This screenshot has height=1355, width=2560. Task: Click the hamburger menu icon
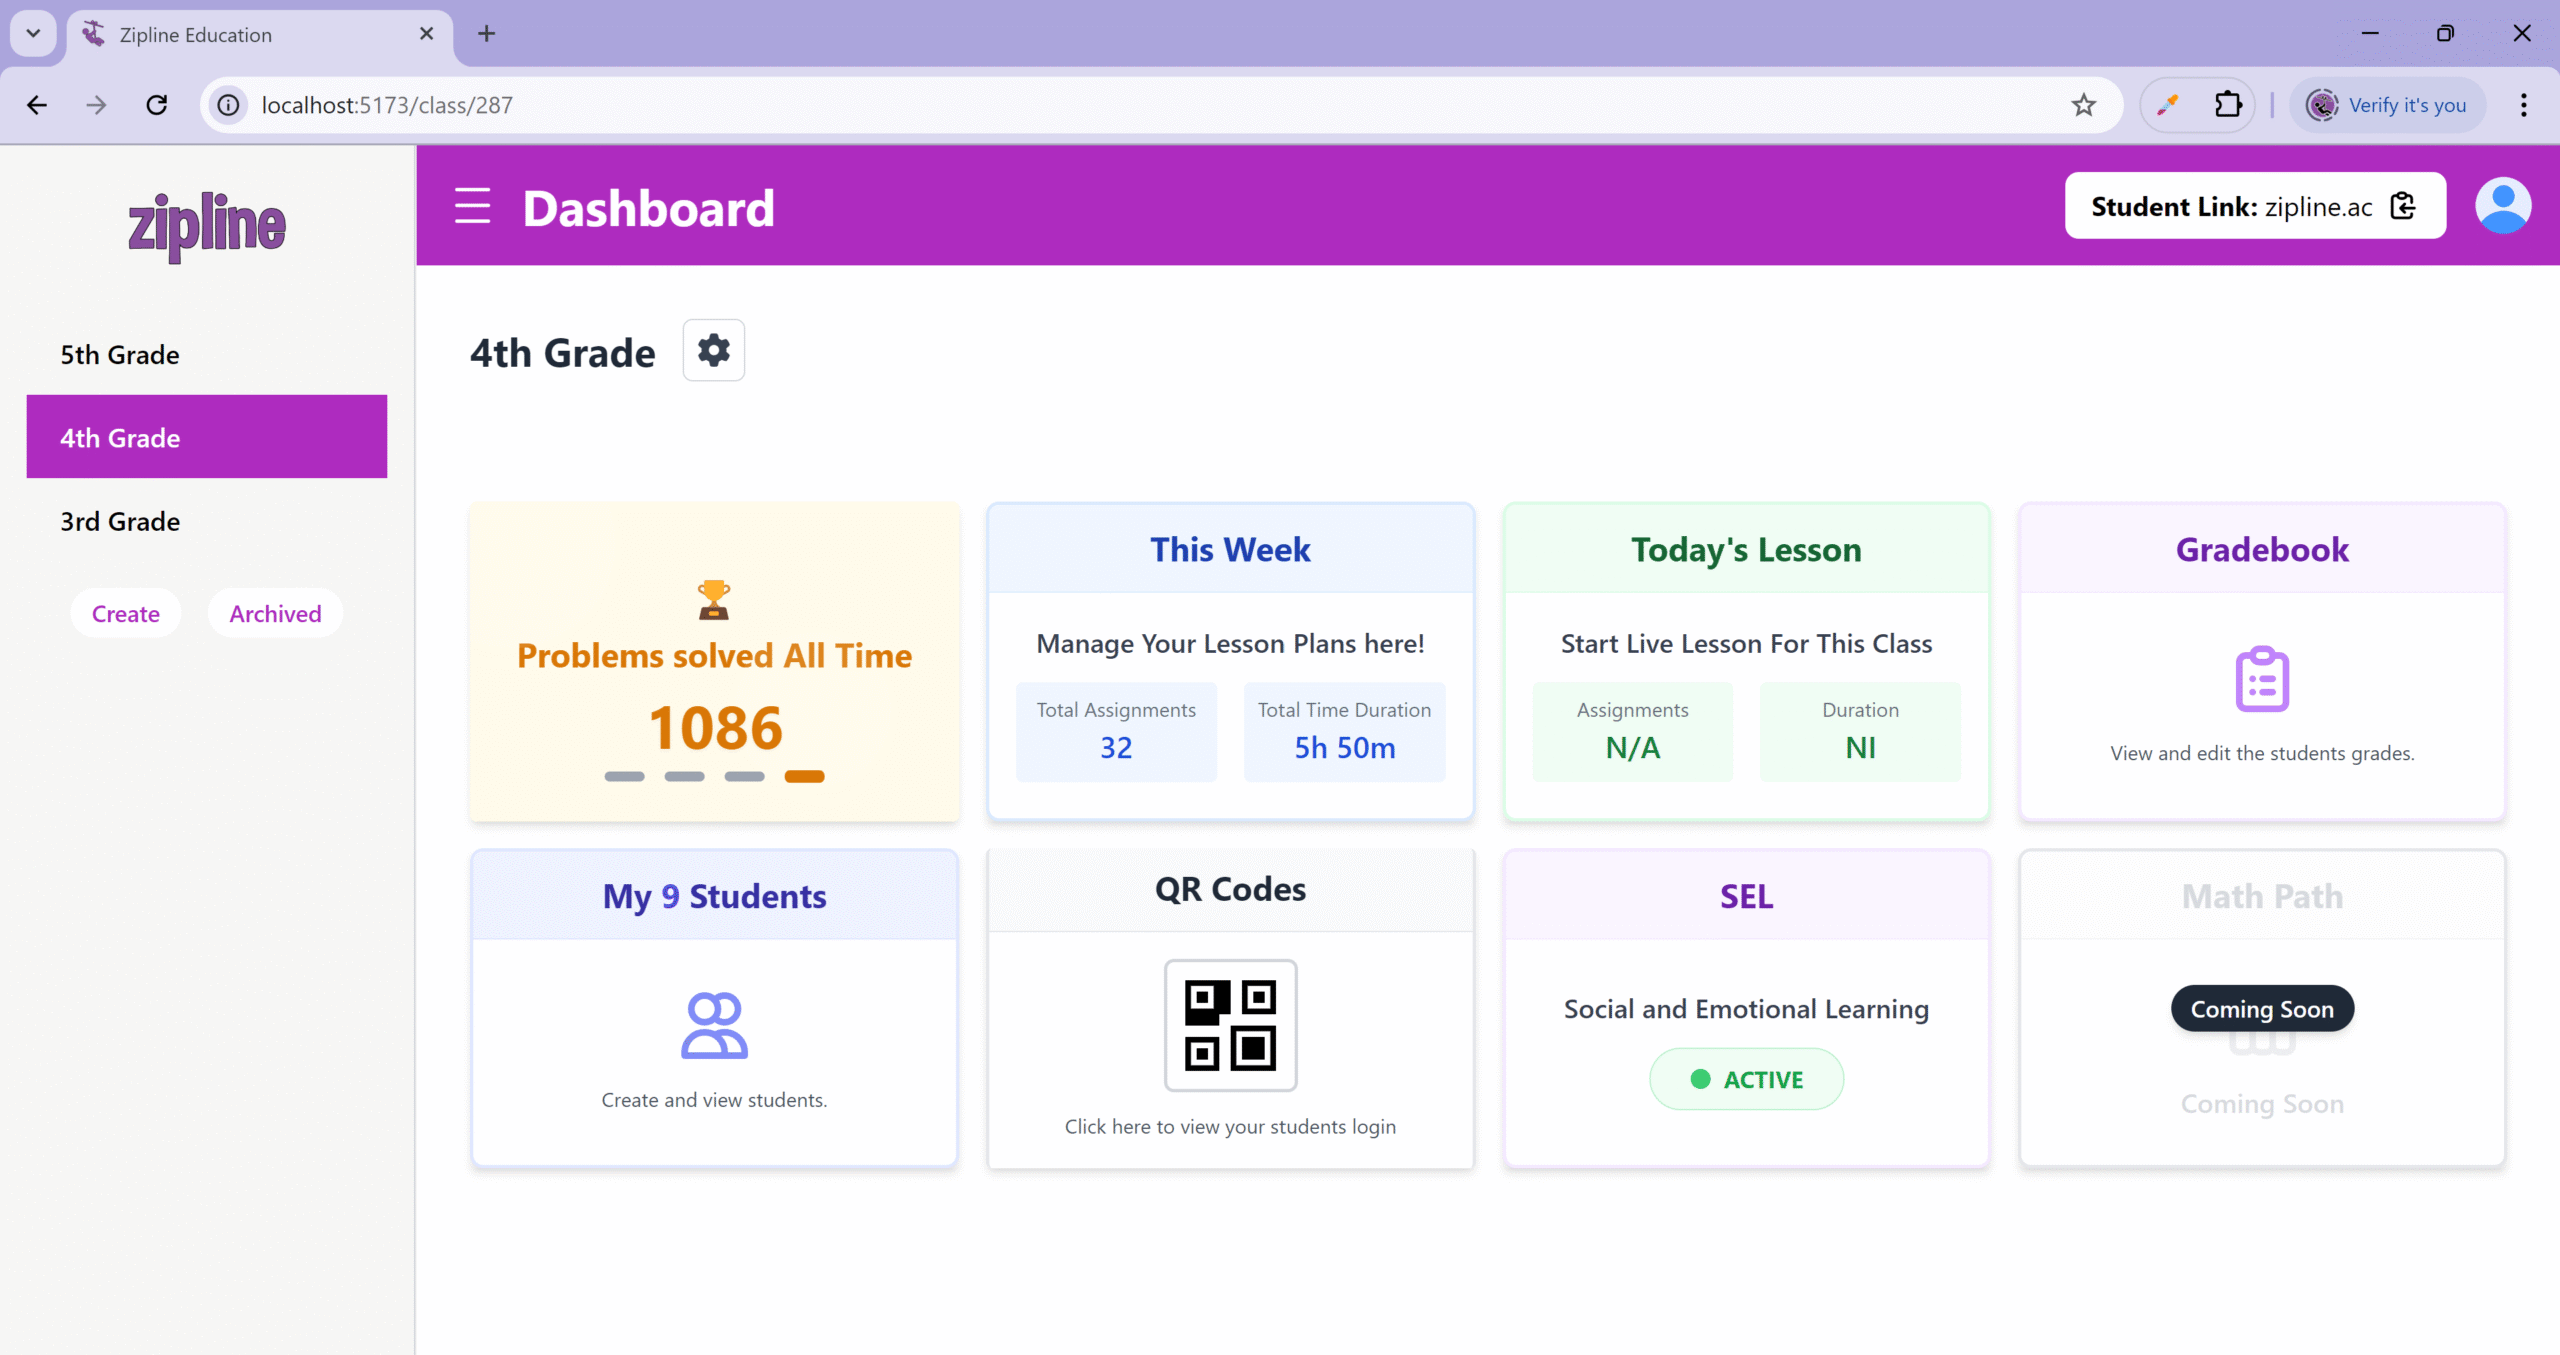(x=472, y=206)
